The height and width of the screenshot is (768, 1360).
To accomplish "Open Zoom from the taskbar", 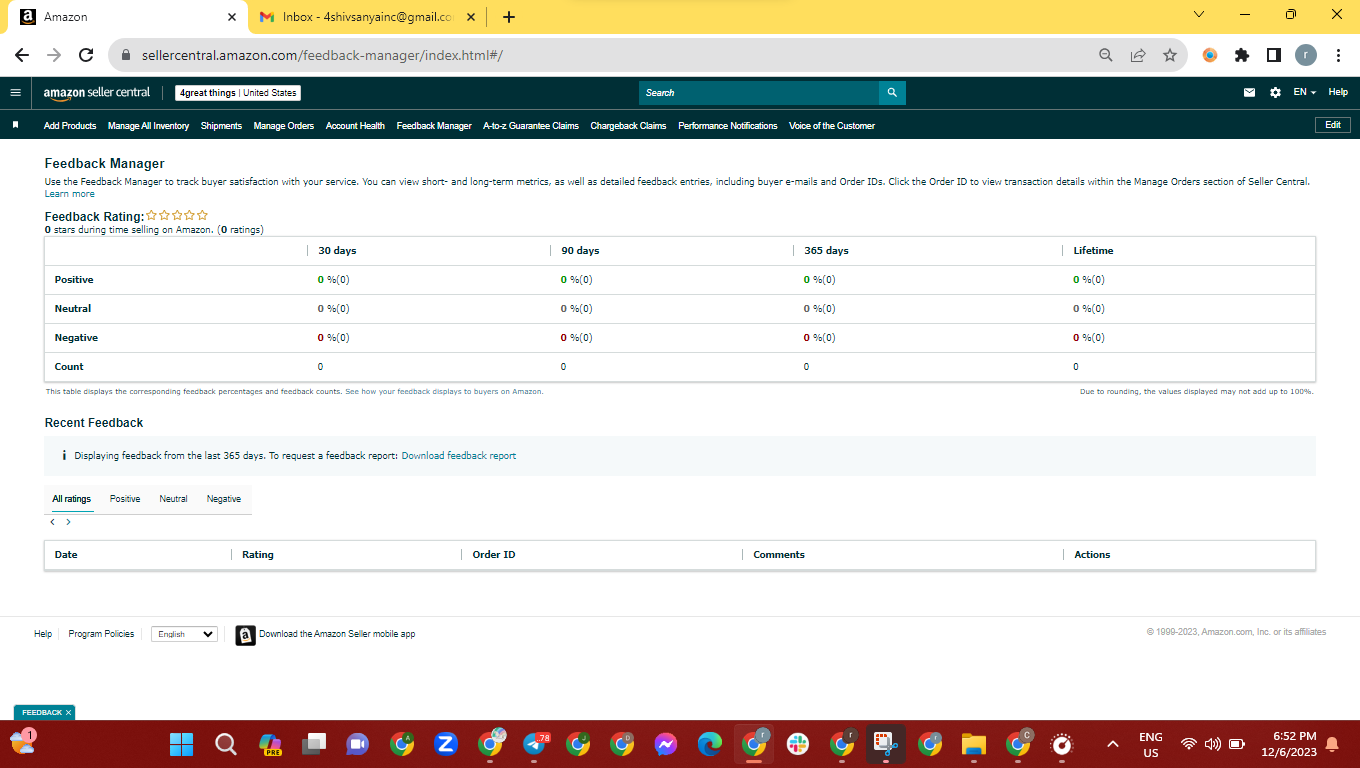I will (446, 744).
